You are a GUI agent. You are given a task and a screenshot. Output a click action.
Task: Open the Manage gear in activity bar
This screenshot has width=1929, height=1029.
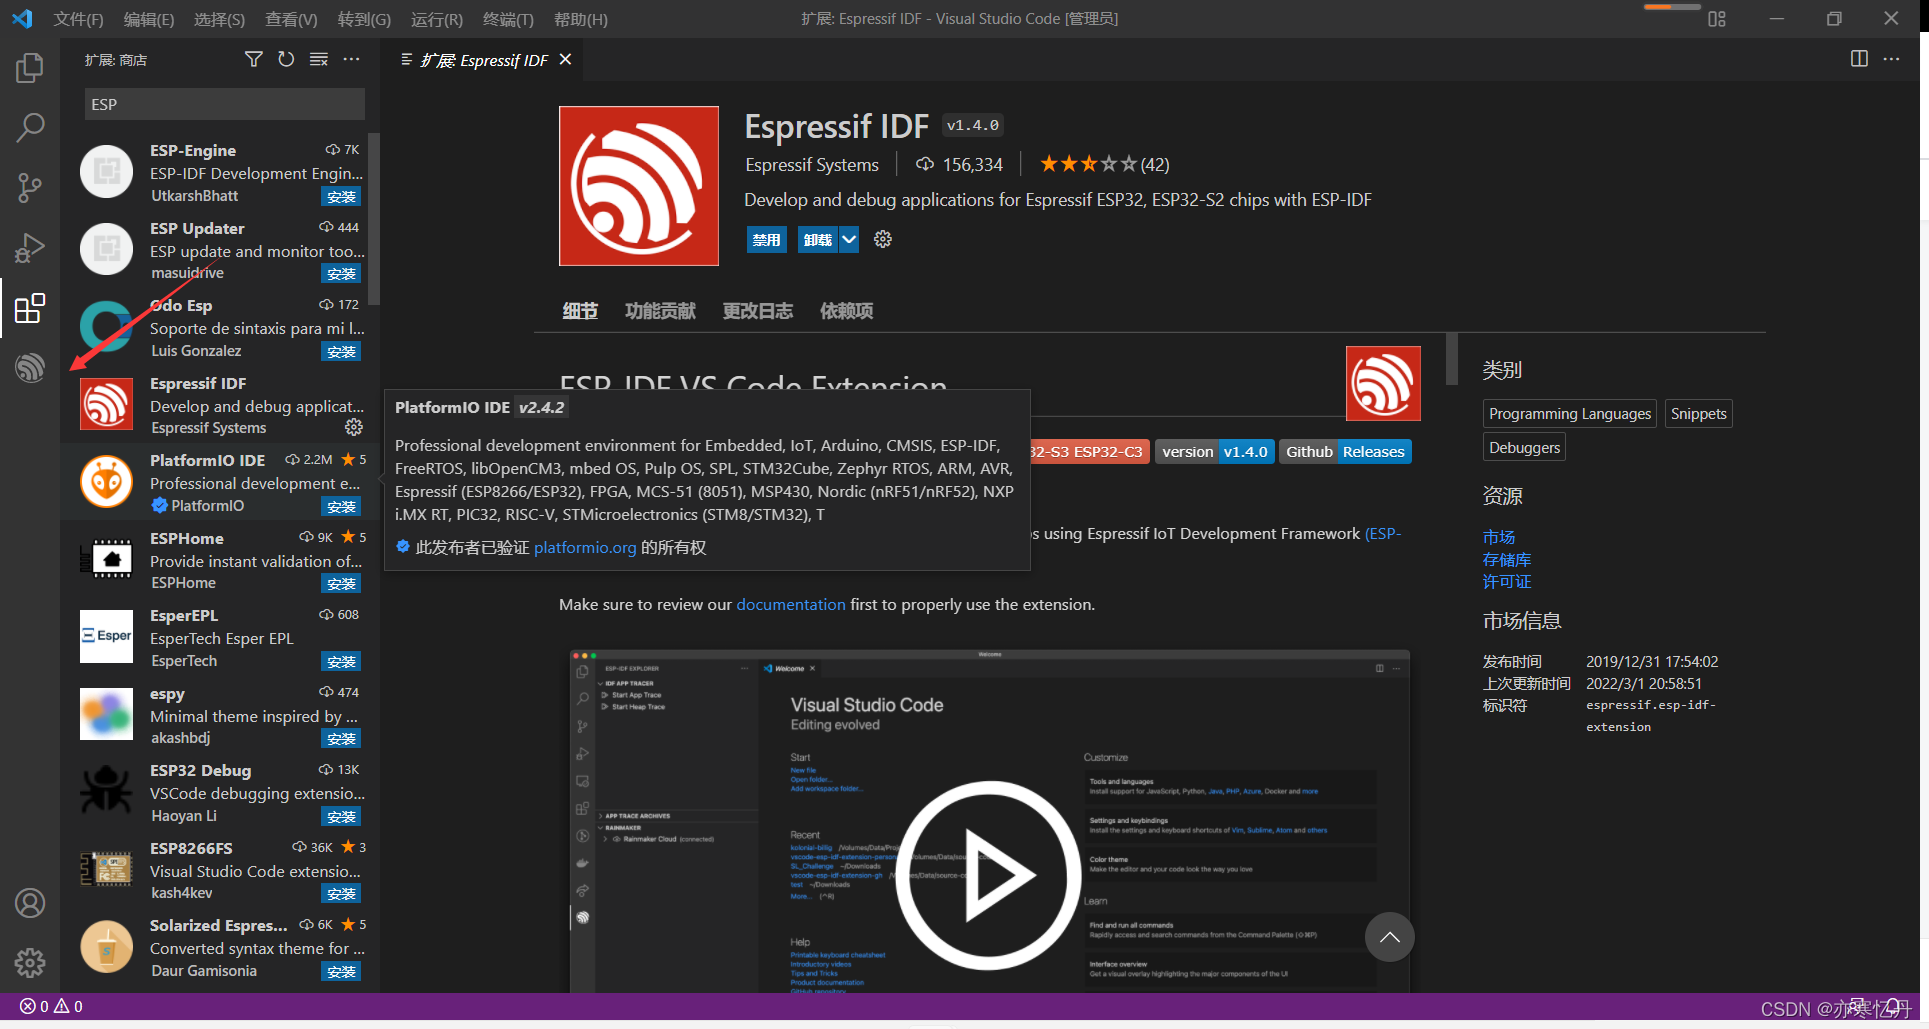[30, 963]
